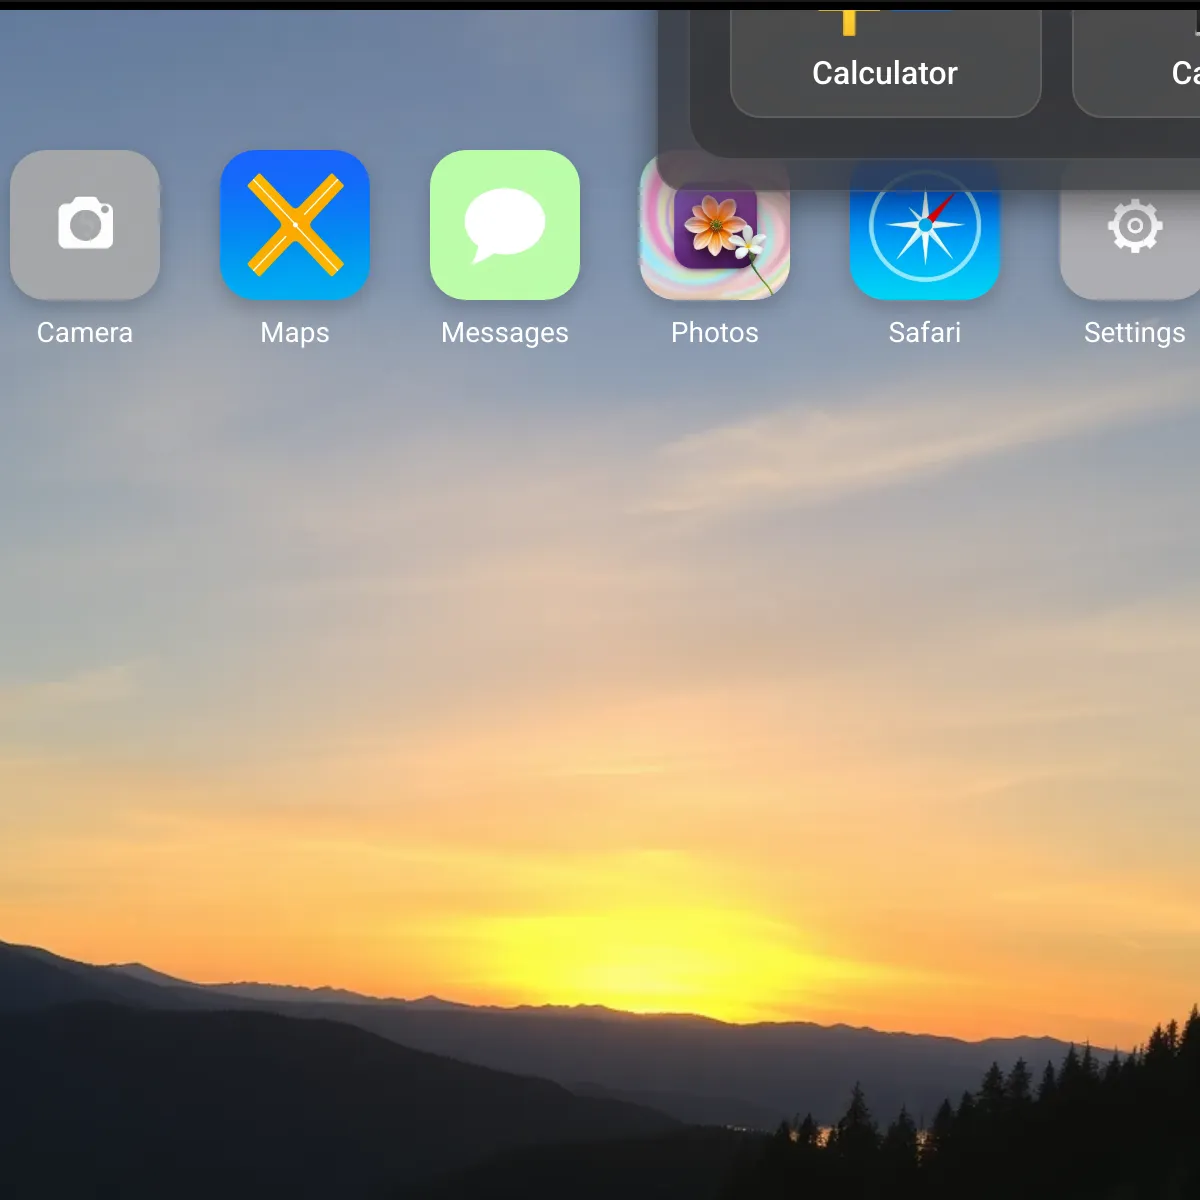
Task: Click the Messages label text
Action: pyautogui.click(x=505, y=333)
